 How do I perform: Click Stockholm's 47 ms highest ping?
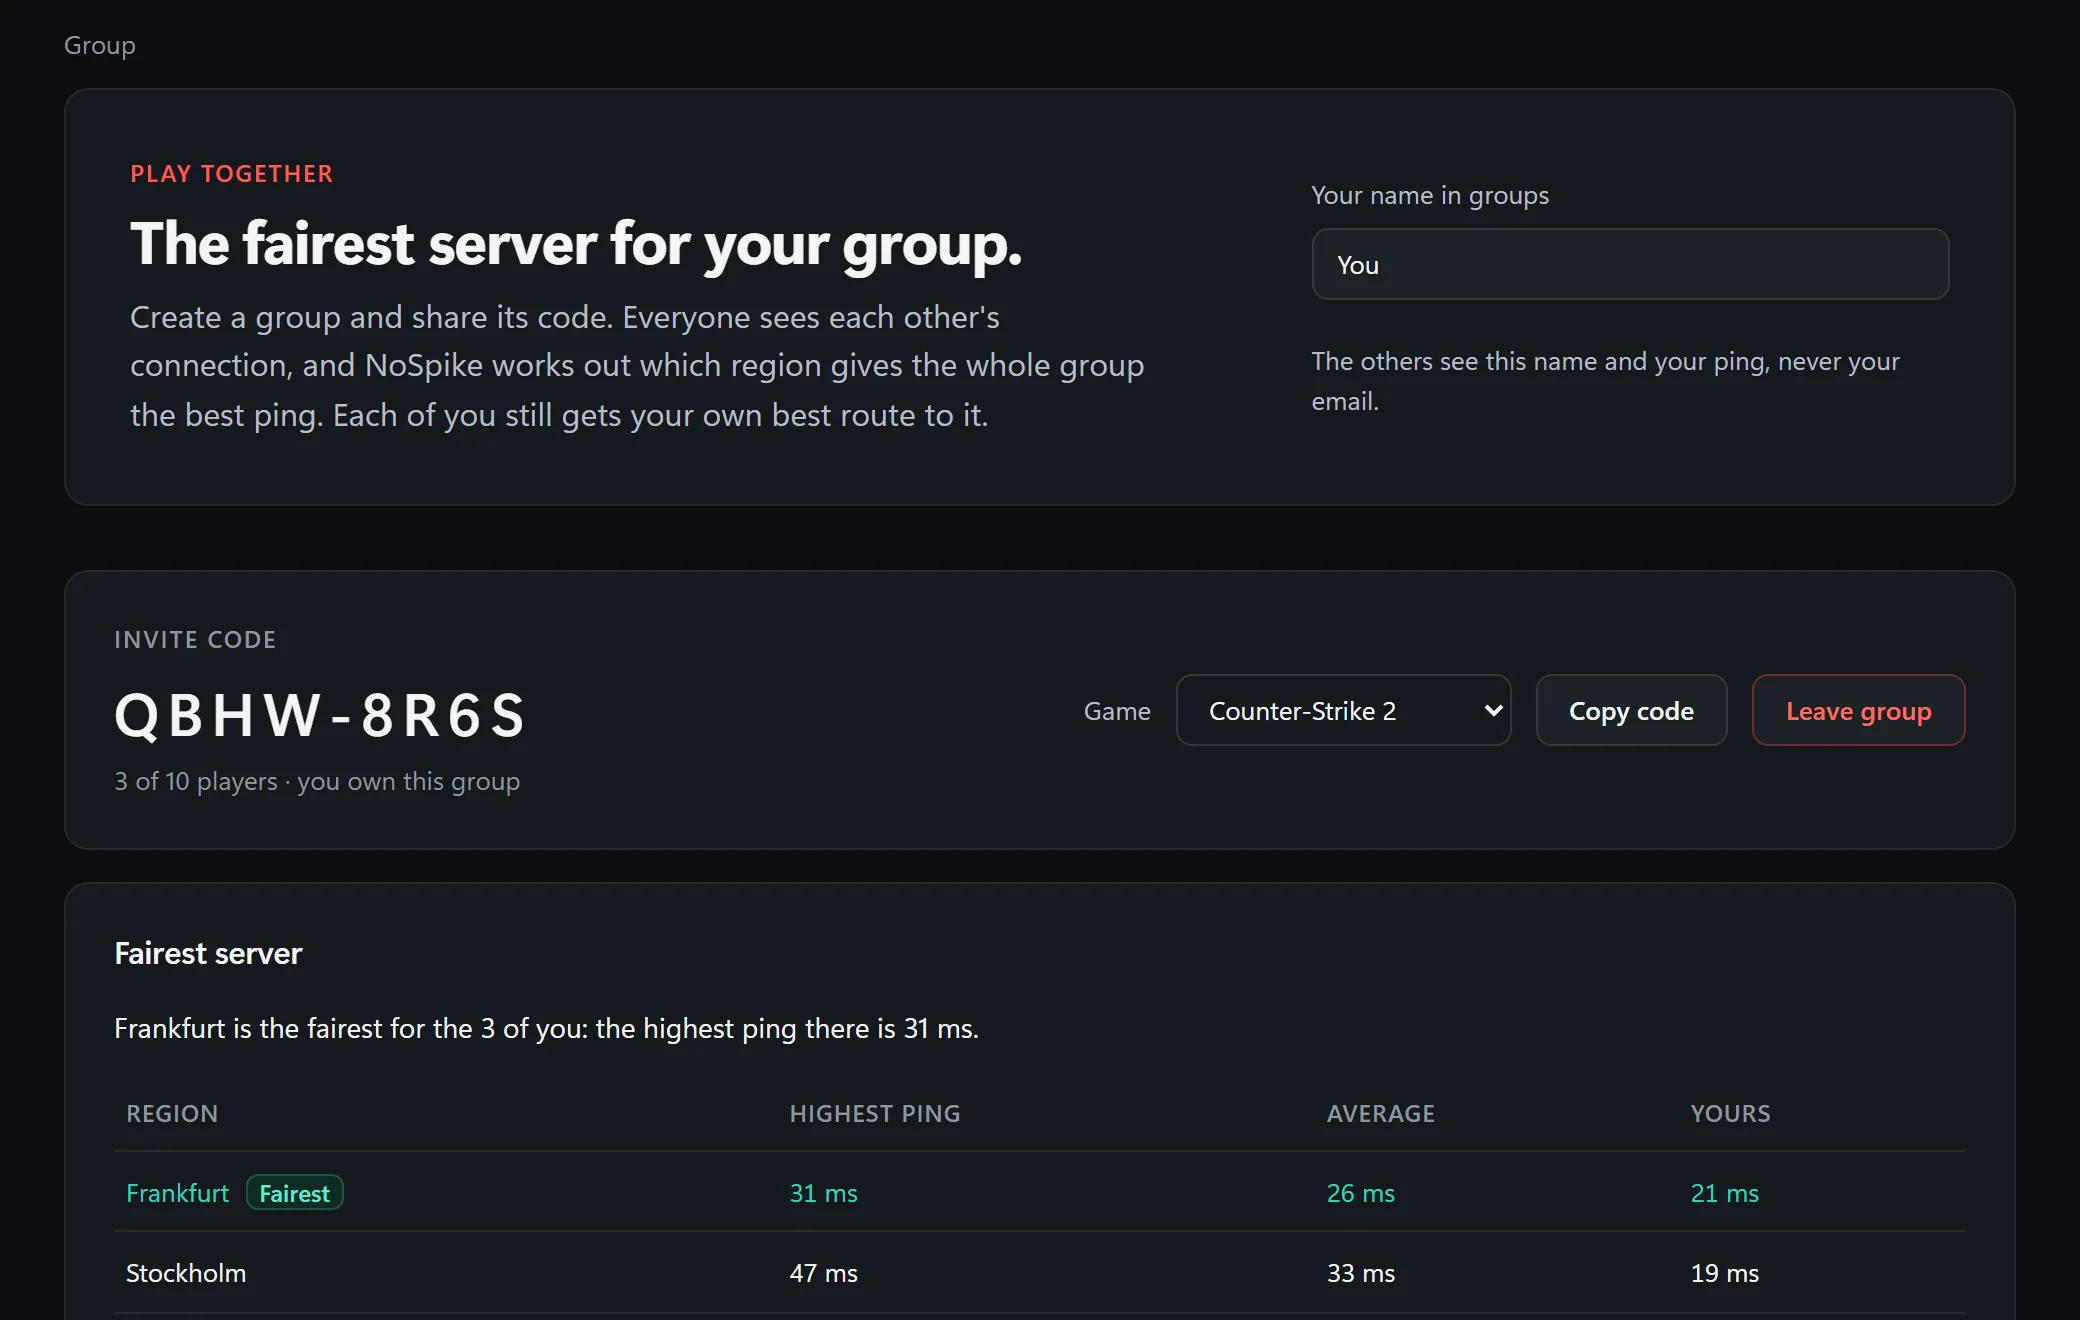pos(823,1273)
